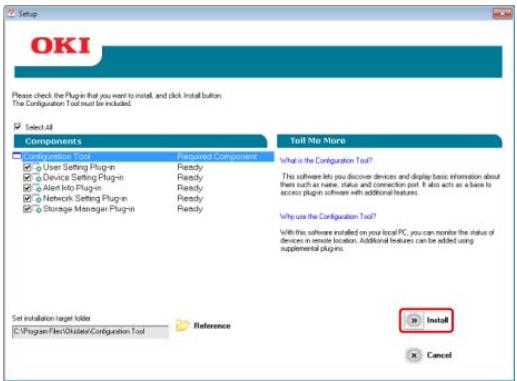Uncheck the User Setting Plug-in checkbox
This screenshot has height=381, width=517.
pyautogui.click(x=27, y=167)
